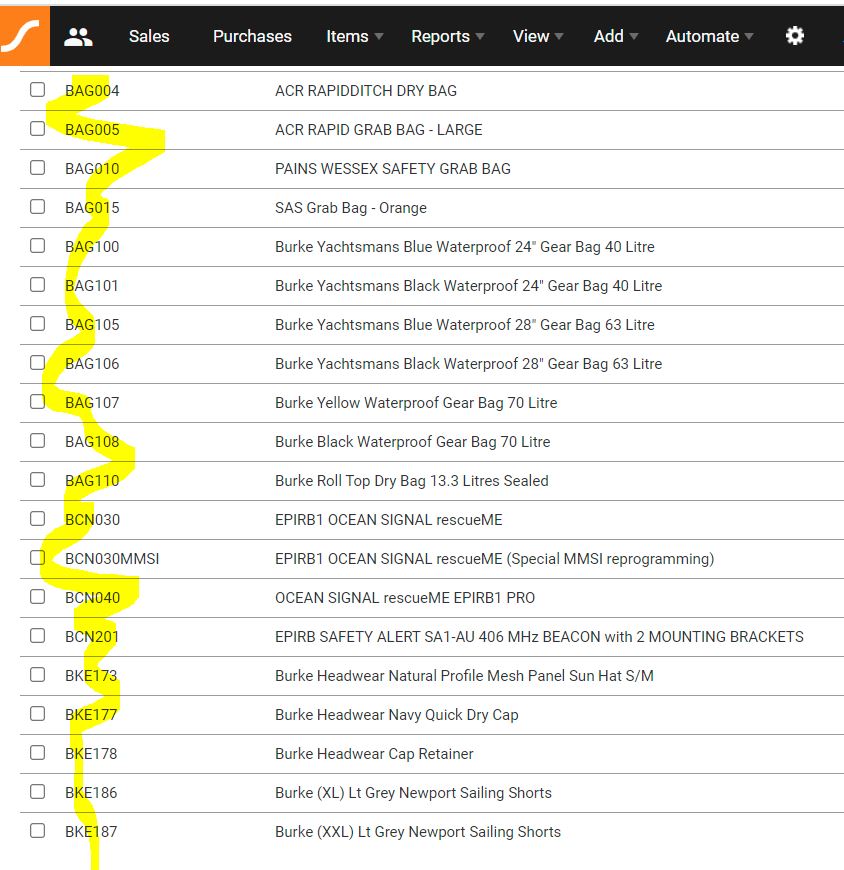The width and height of the screenshot is (844, 870).
Task: Check the box next to BAG101
Action: (x=38, y=285)
